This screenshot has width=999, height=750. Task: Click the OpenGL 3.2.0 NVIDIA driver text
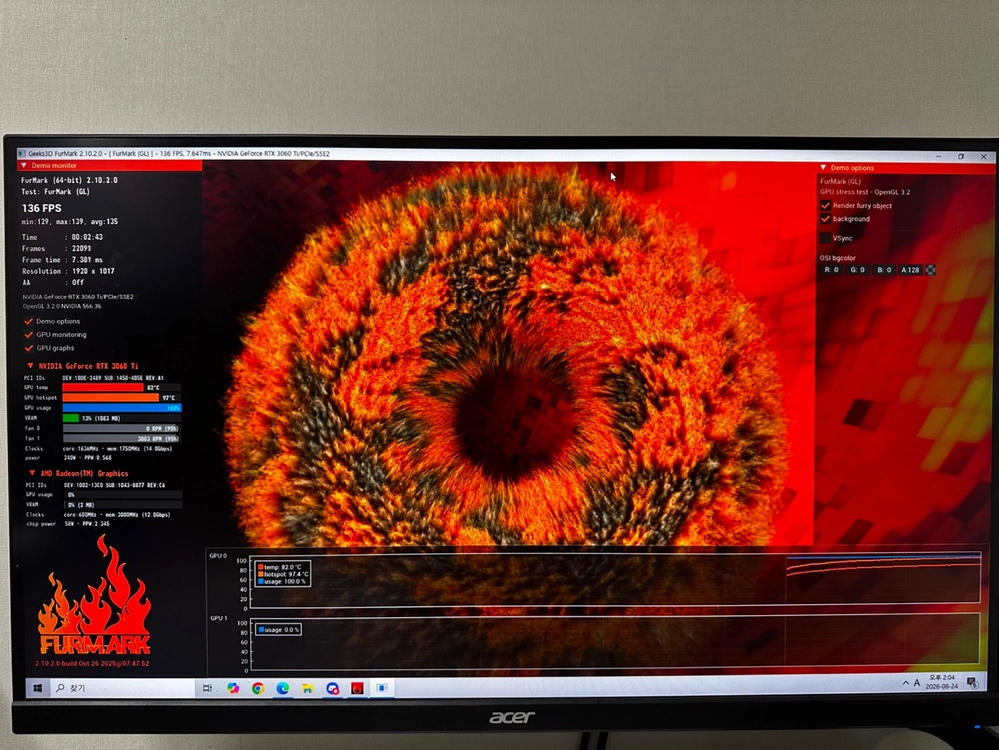[x=62, y=306]
